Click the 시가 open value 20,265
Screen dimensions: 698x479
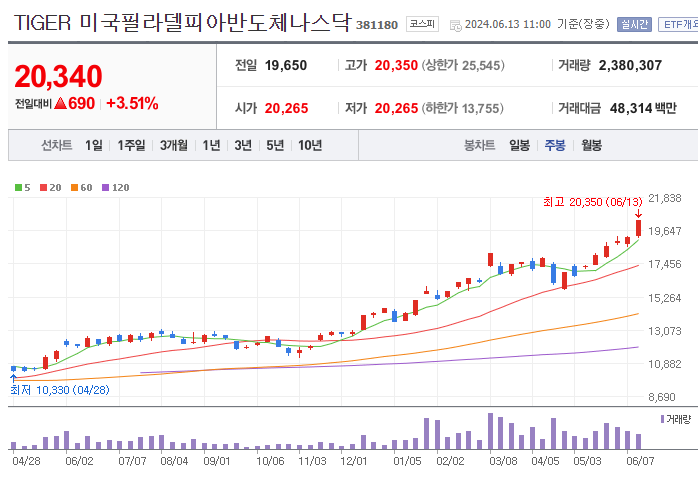click(286, 108)
